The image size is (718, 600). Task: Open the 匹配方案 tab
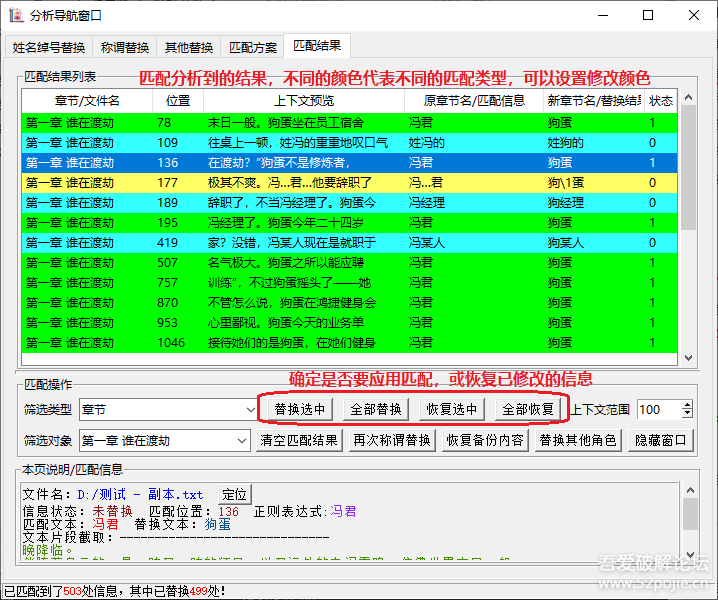tap(253, 47)
